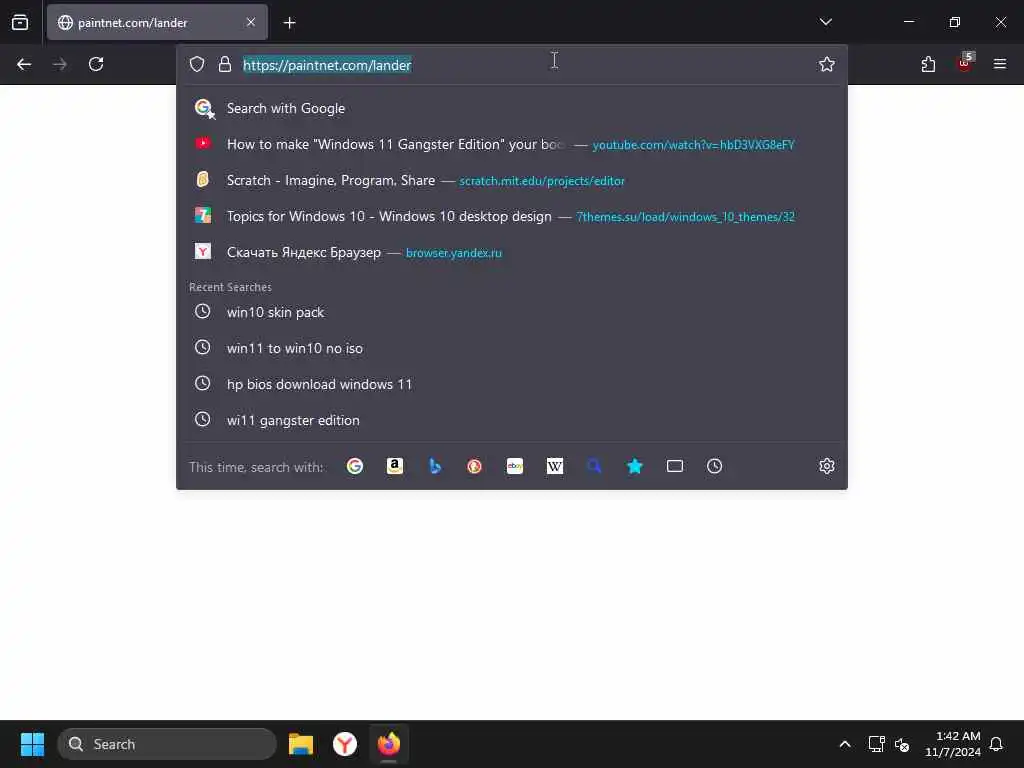Open tracking protection shield icon
Image resolution: width=1024 pixels, height=768 pixels.
197,64
